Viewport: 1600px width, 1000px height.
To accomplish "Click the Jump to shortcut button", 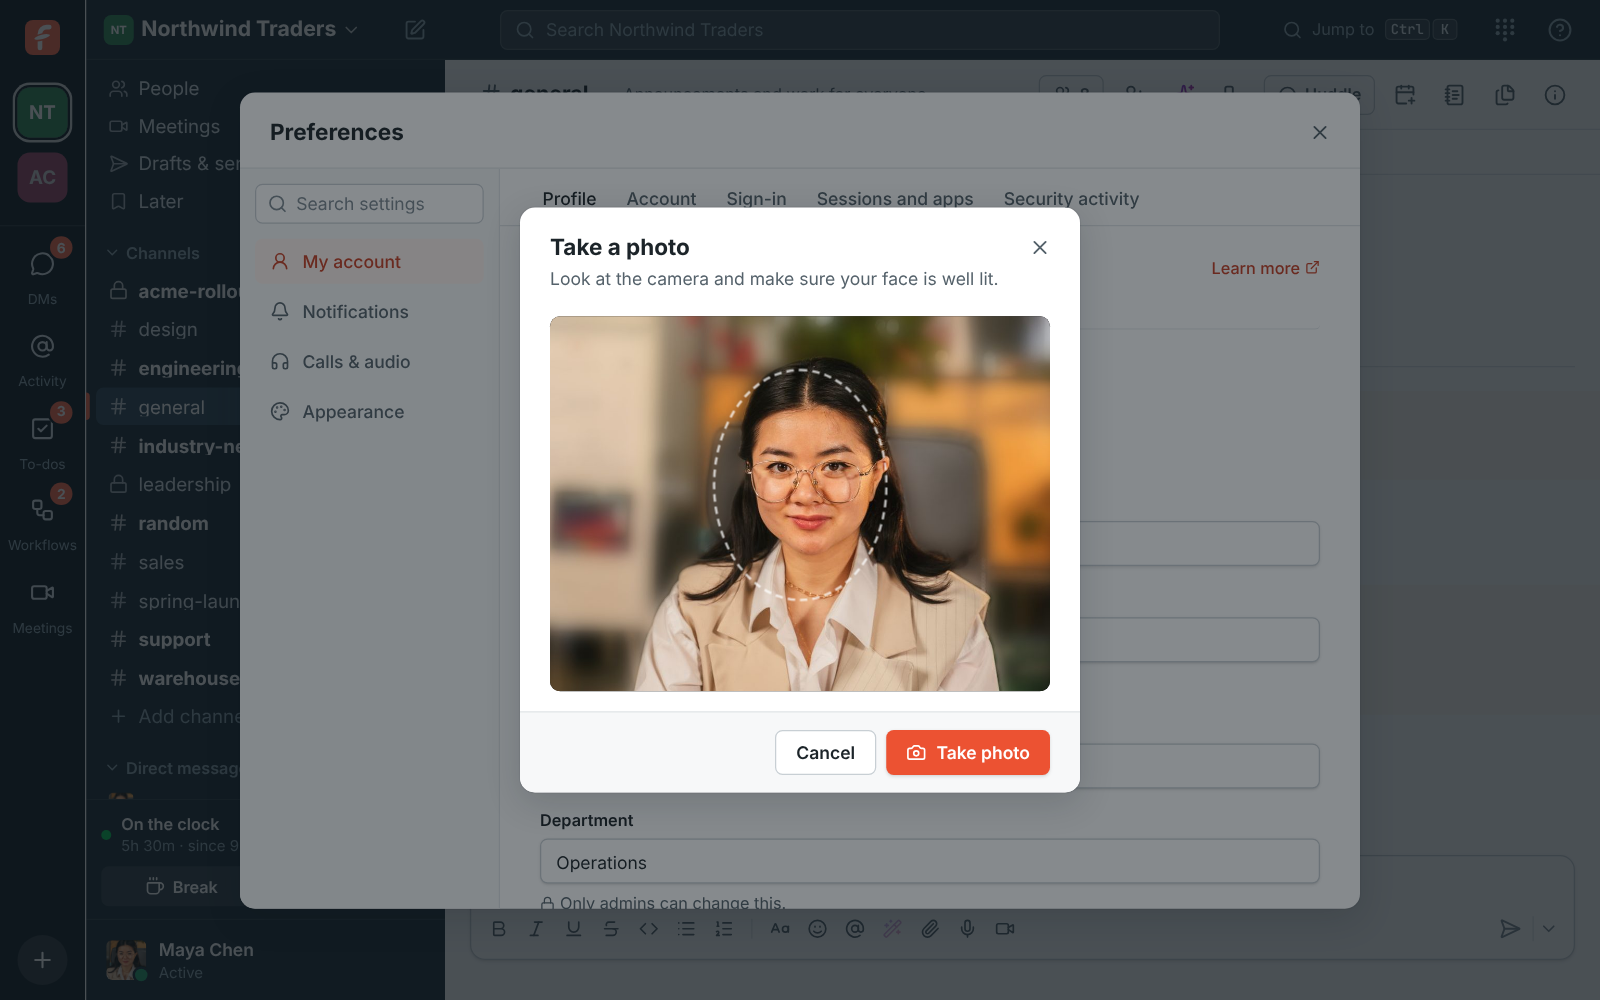I will tap(1370, 30).
